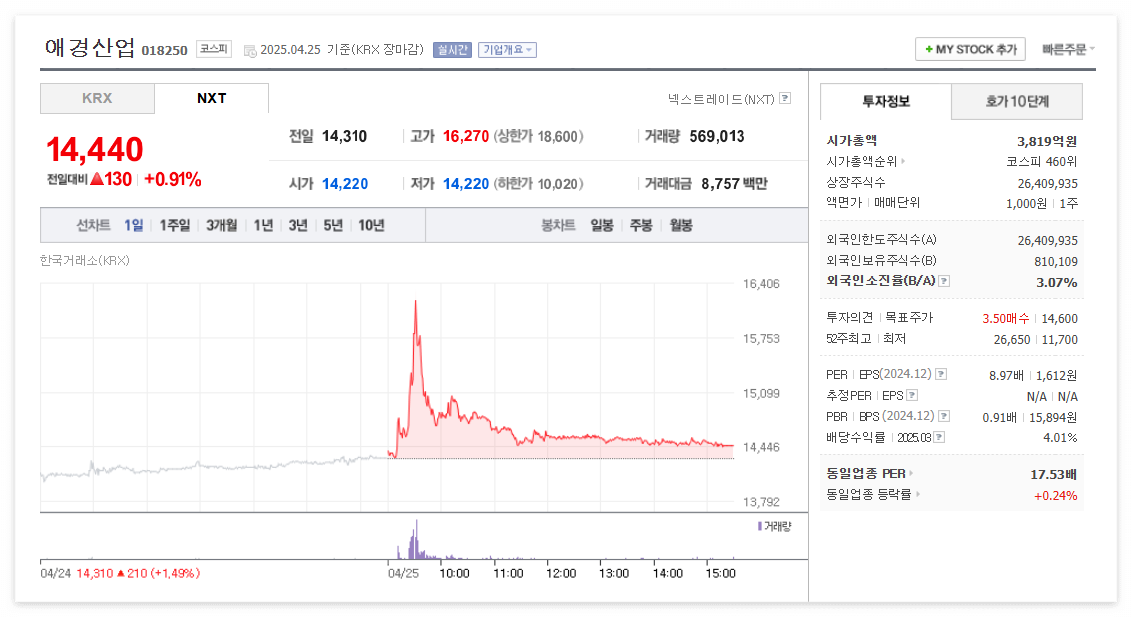The image size is (1132, 617).
Task: Open the 호가 10단계 tab
Action: coord(1017,101)
